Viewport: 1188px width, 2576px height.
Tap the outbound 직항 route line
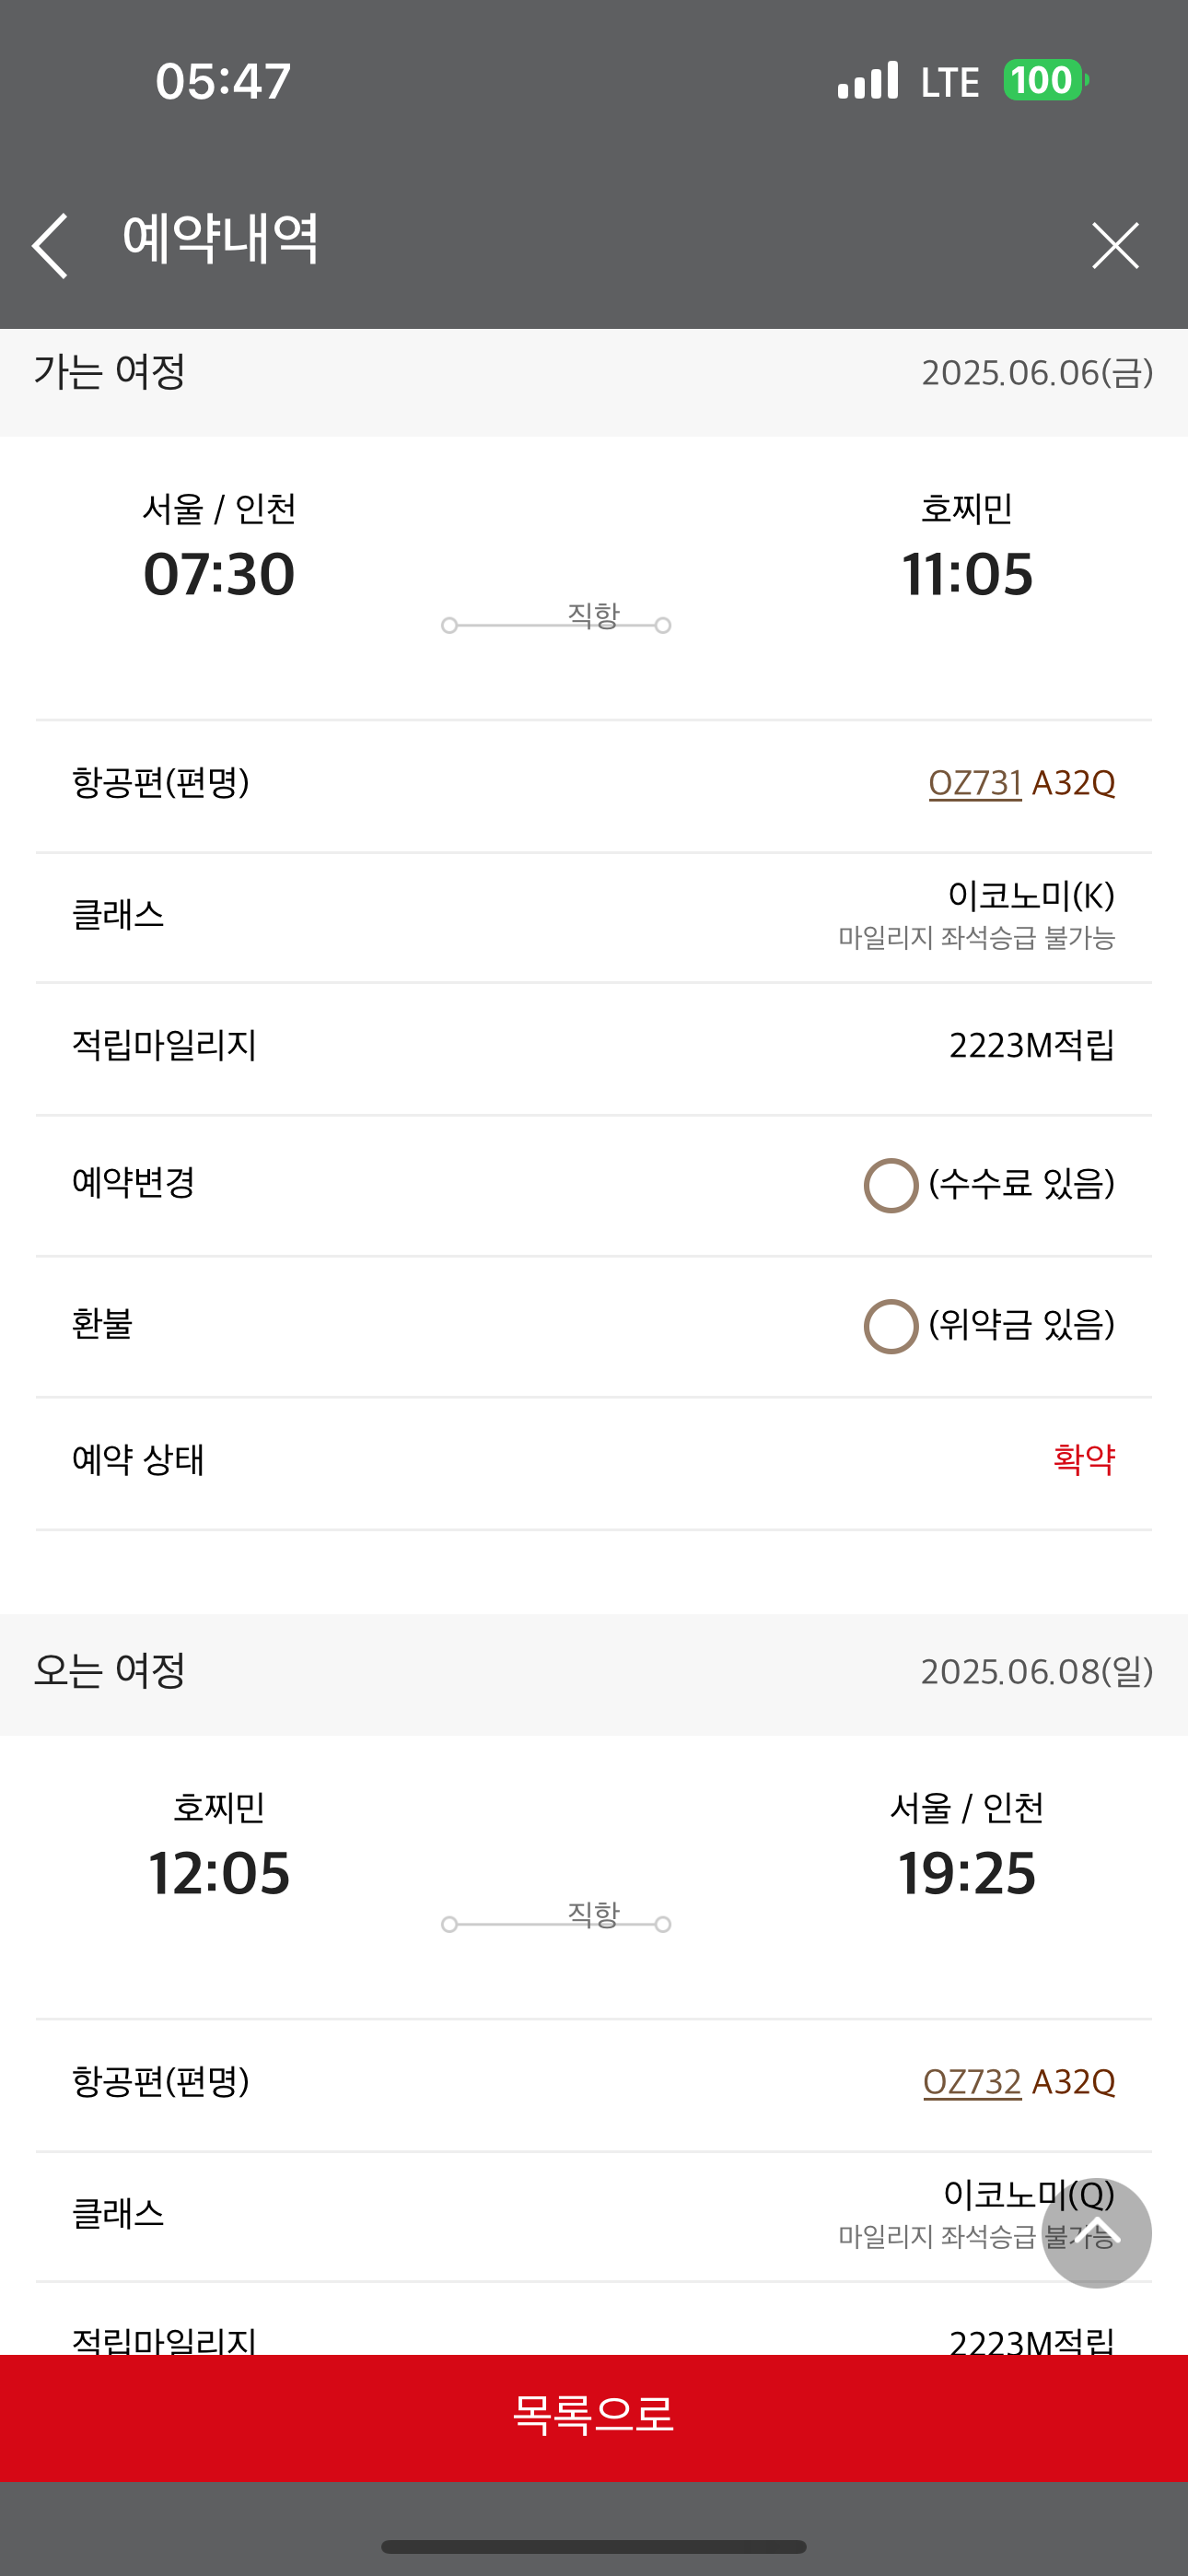click(x=556, y=624)
